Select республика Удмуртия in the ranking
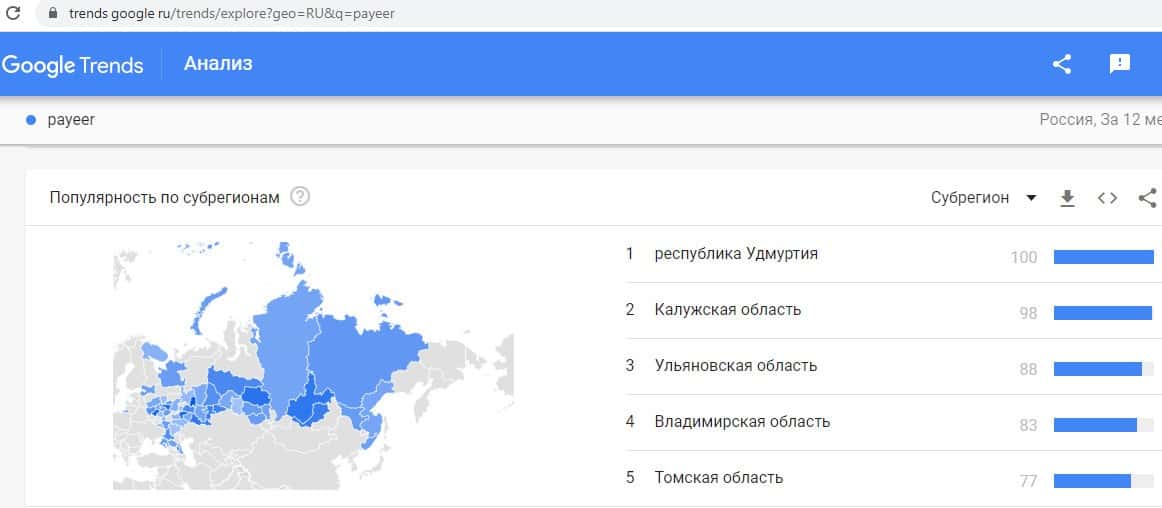Viewport: 1162px width, 508px height. (x=735, y=254)
